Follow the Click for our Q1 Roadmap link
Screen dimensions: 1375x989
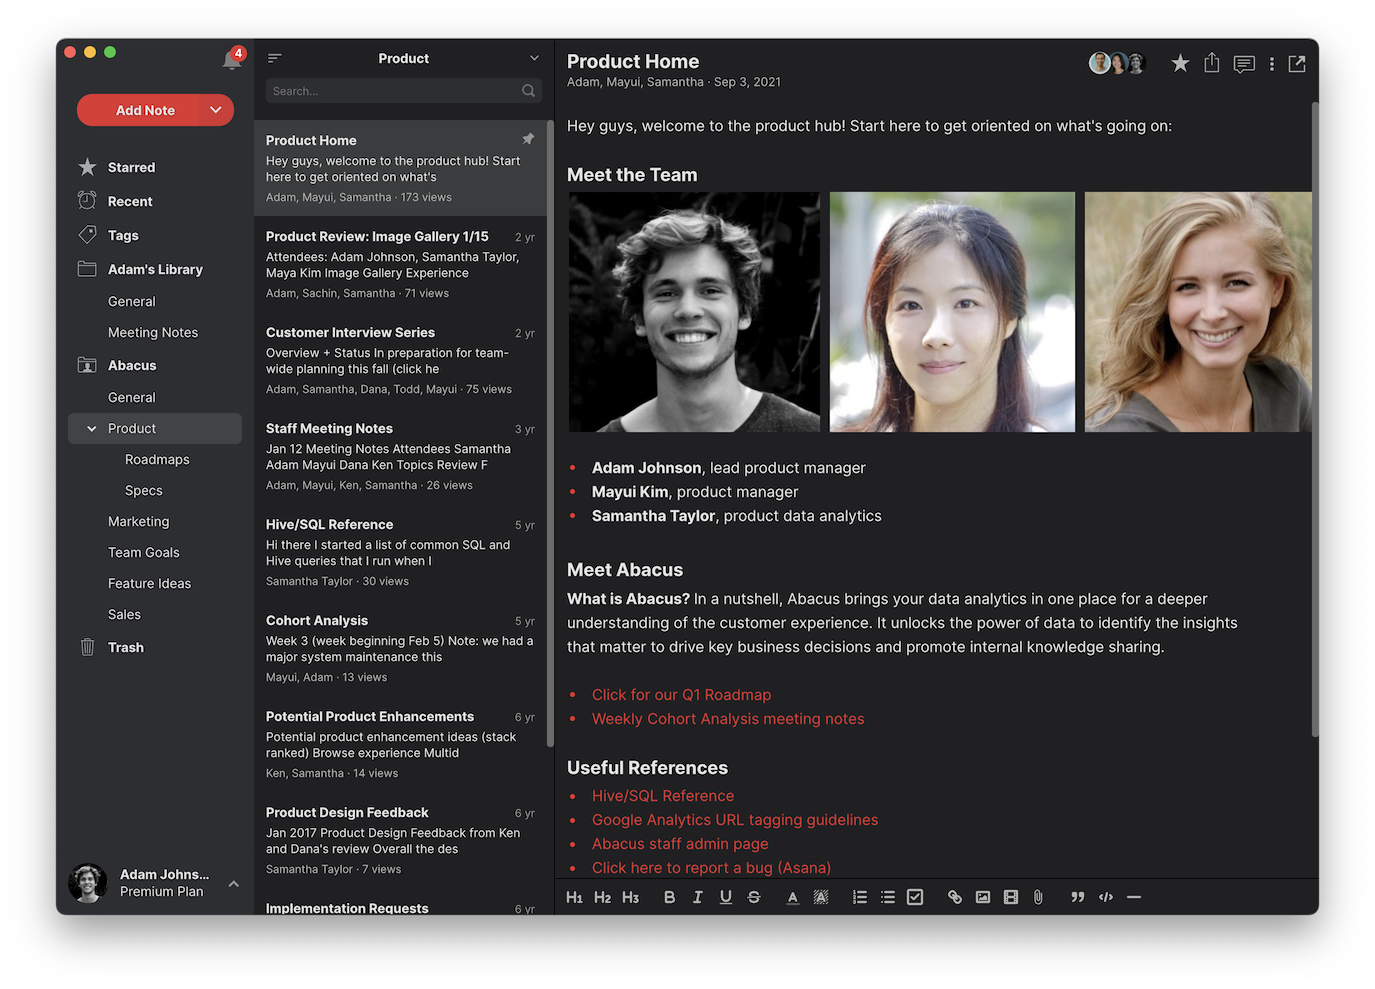681,695
